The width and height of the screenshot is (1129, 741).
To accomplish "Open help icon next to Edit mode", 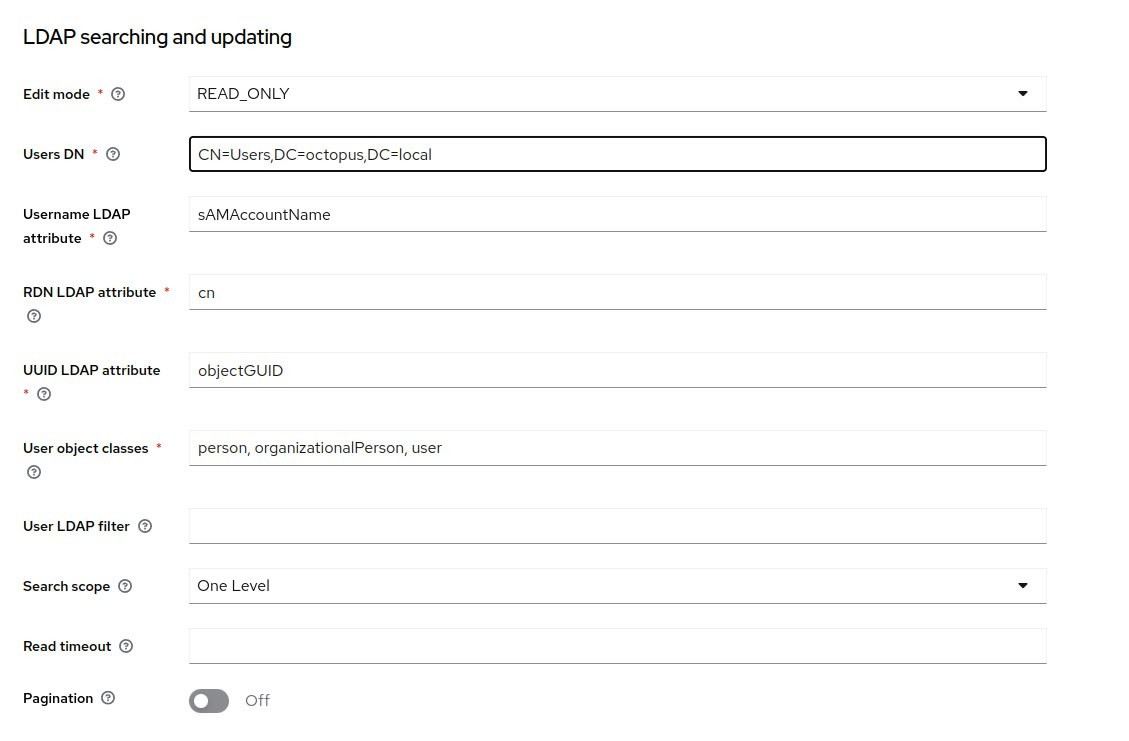I will (x=118, y=94).
